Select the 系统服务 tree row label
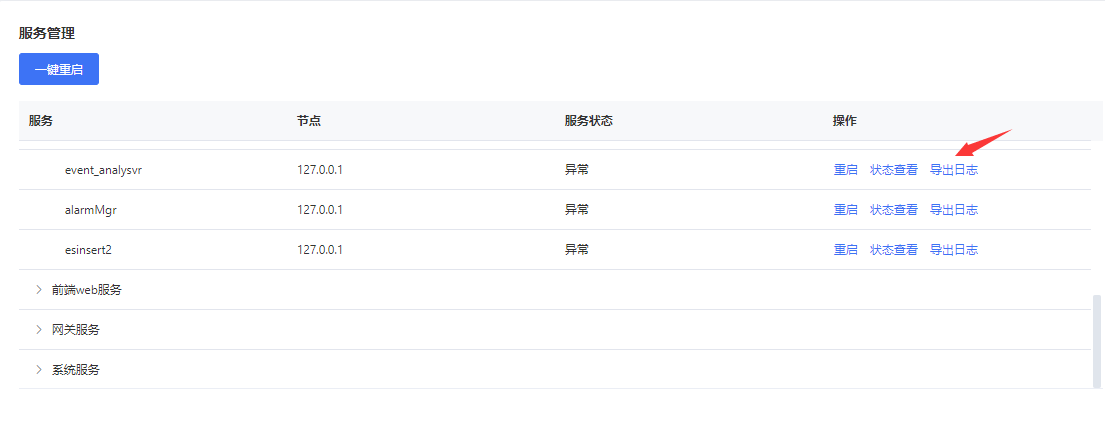Viewport: 1105px width, 438px height. [76, 369]
